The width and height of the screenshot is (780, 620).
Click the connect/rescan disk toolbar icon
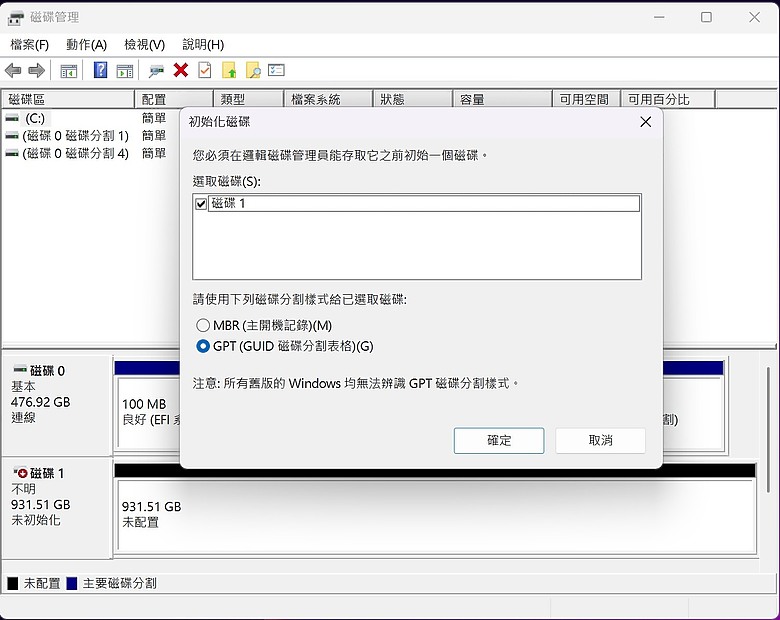(x=156, y=71)
